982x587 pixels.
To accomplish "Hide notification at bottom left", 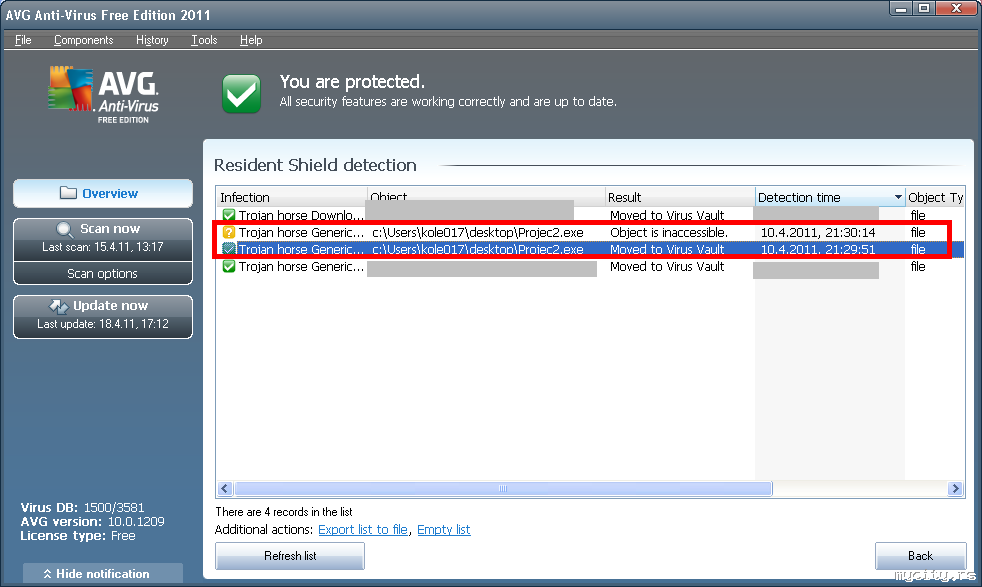I will 103,573.
